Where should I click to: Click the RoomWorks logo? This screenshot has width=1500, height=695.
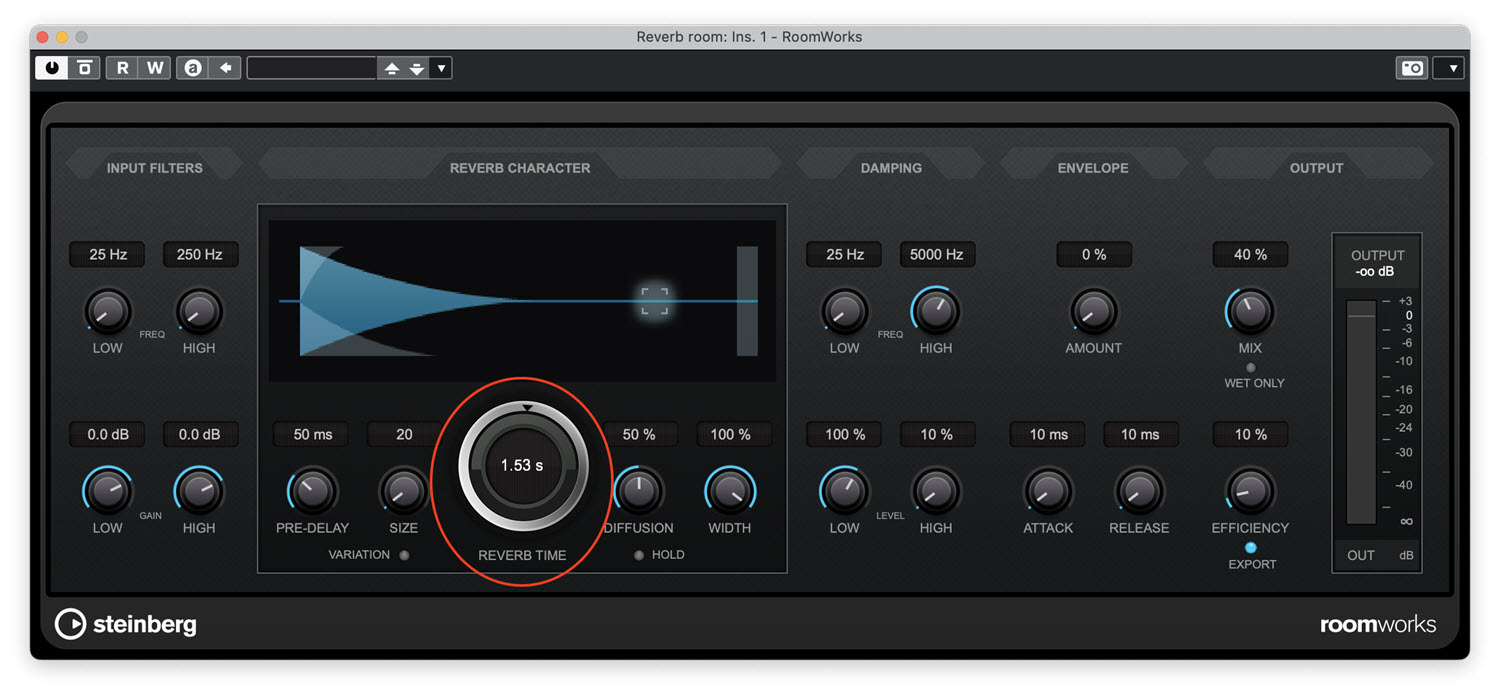(1378, 625)
